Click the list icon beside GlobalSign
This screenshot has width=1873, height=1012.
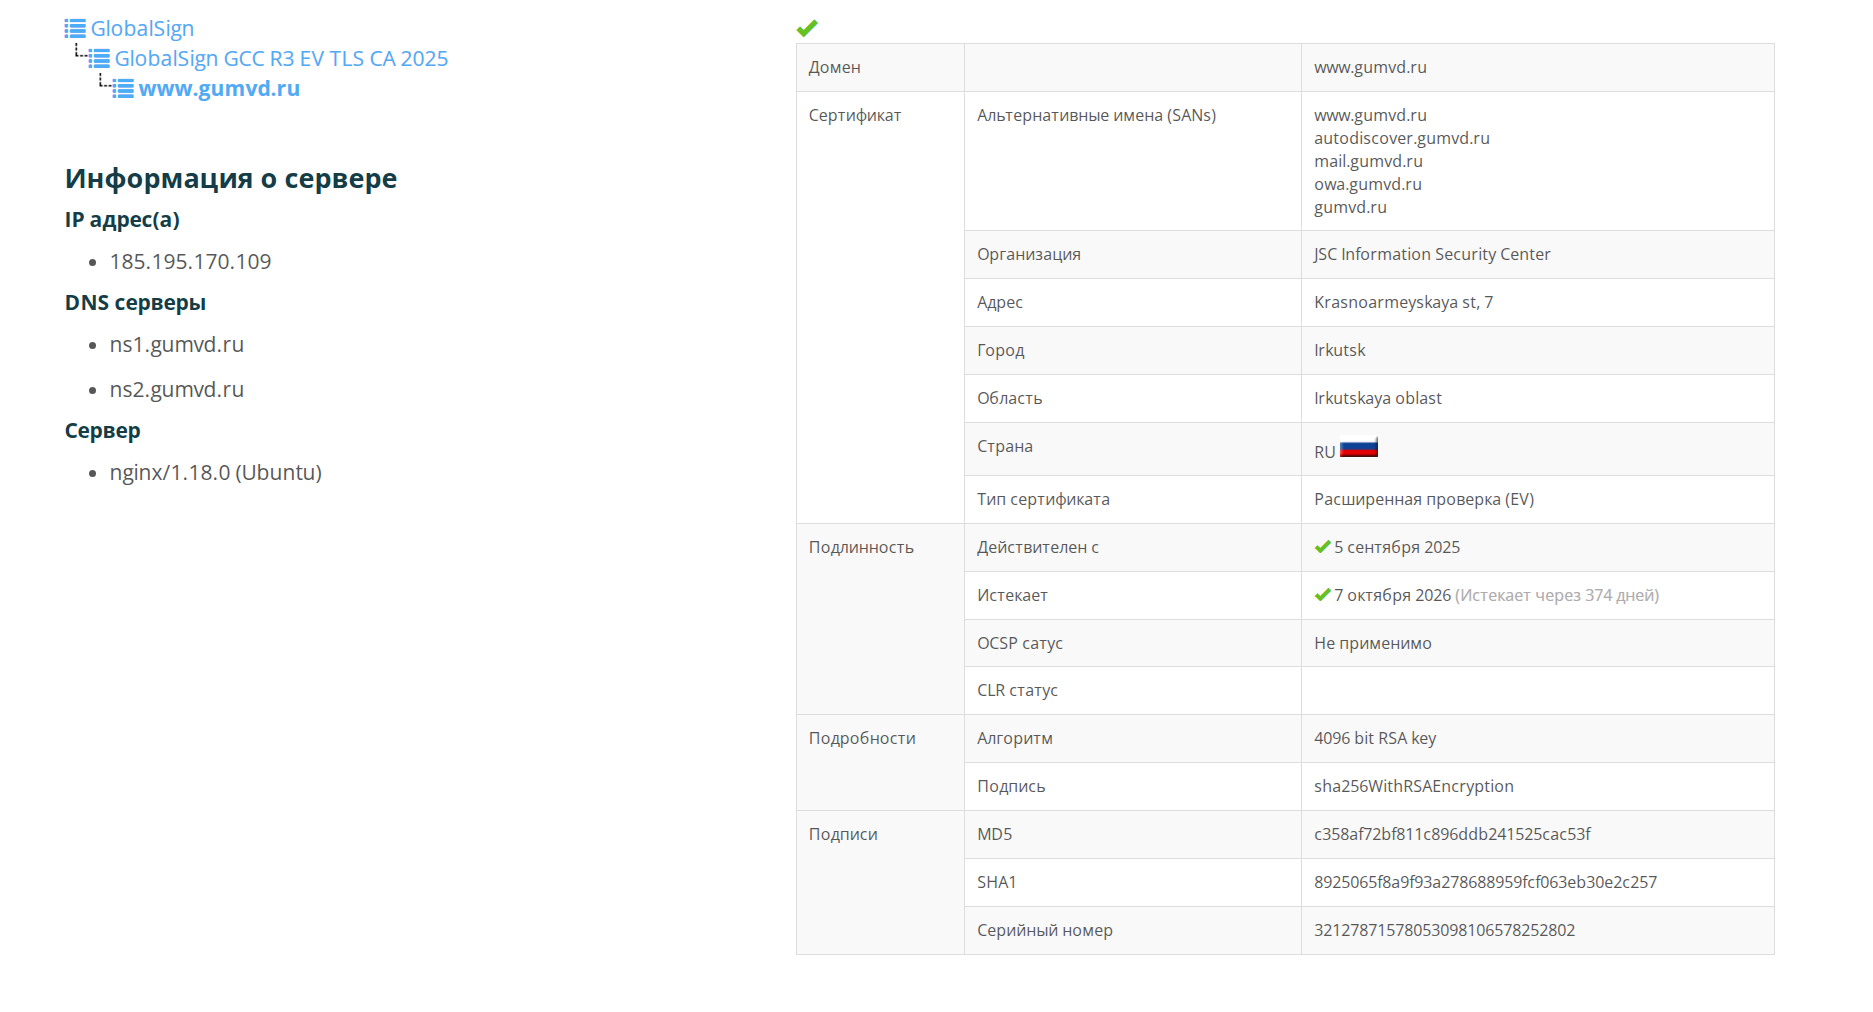tap(75, 29)
